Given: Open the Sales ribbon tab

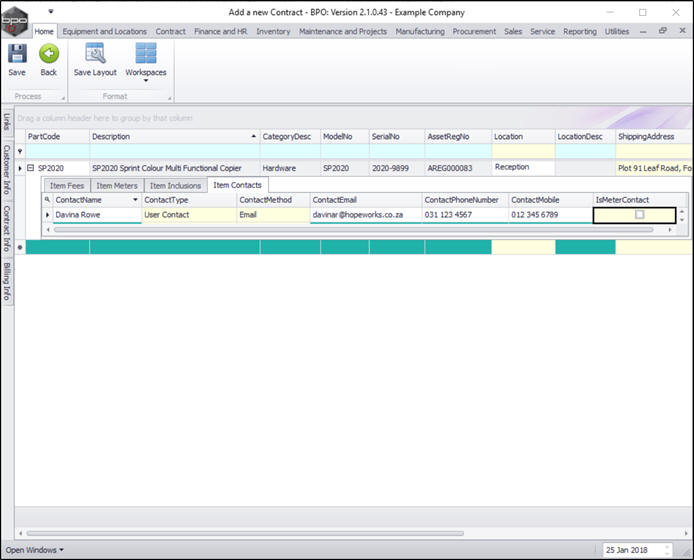Looking at the screenshot, I should pyautogui.click(x=513, y=31).
